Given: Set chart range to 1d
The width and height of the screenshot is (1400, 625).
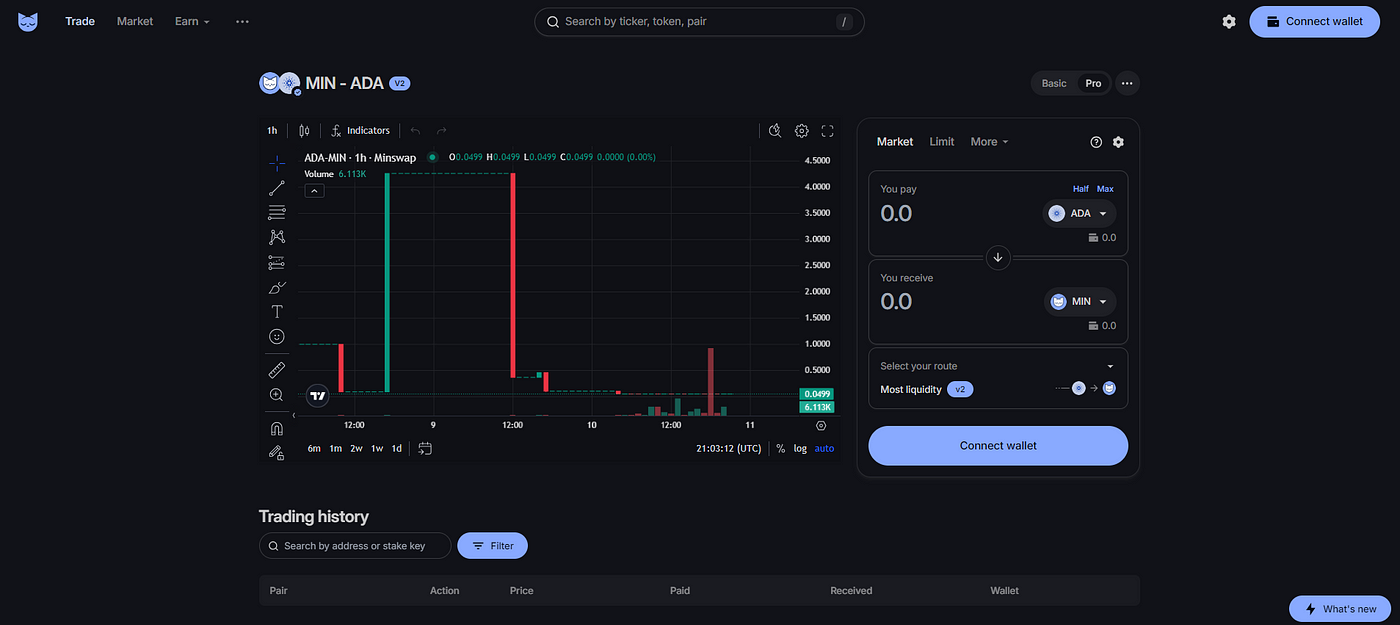Looking at the screenshot, I should (x=397, y=448).
